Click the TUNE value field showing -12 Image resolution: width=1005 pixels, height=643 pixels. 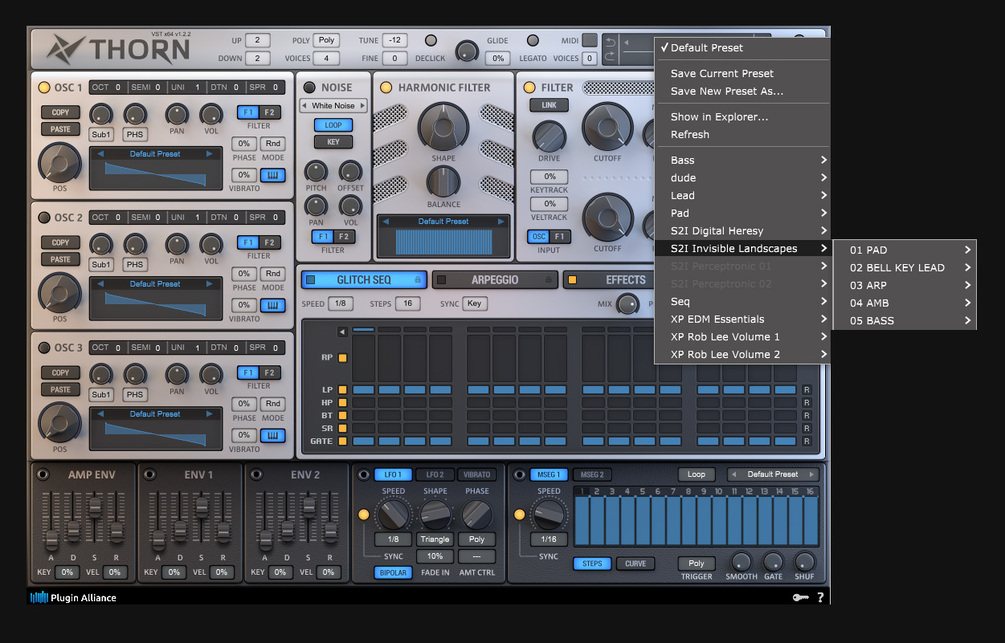pos(395,40)
